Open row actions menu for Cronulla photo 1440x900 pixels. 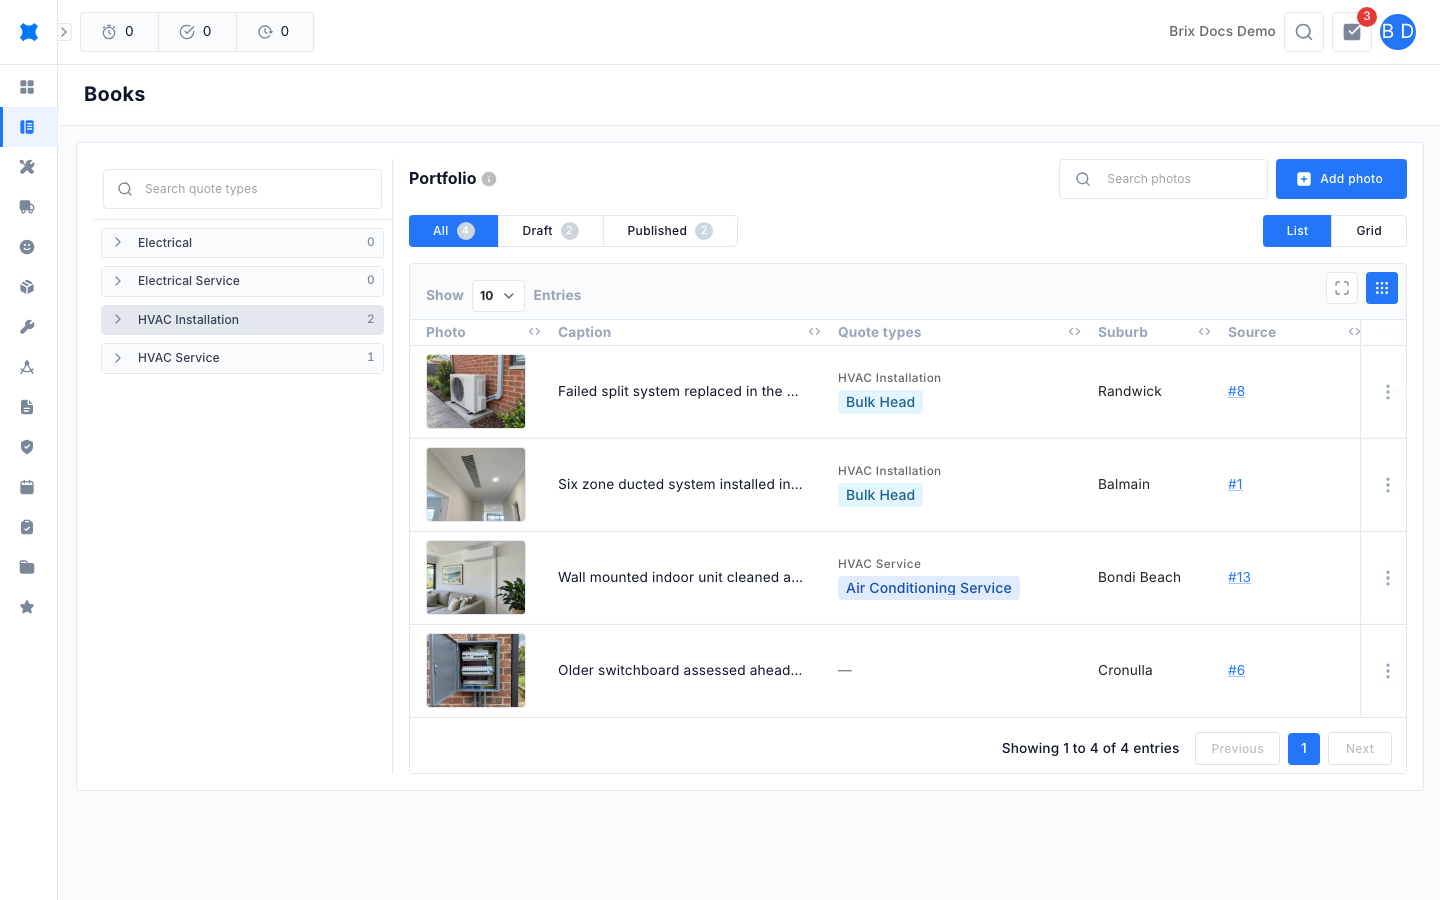(1387, 671)
